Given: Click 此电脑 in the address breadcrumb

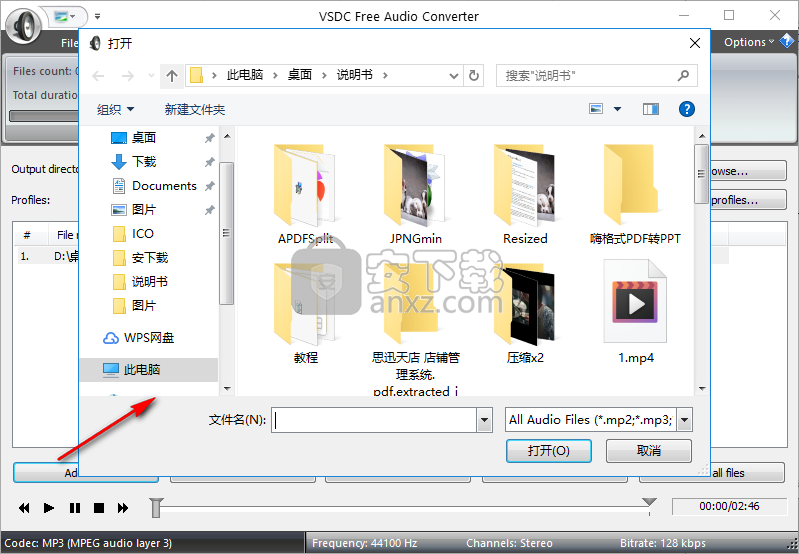Looking at the screenshot, I should coord(245,75).
